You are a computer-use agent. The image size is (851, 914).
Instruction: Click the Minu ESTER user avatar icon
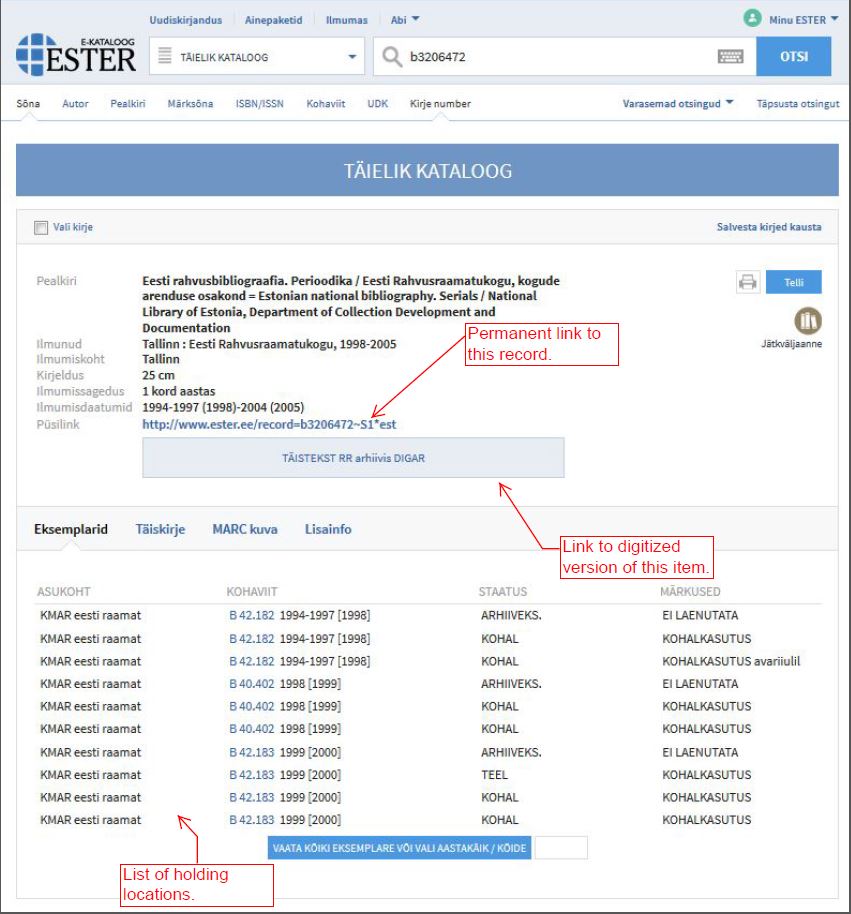tap(752, 19)
